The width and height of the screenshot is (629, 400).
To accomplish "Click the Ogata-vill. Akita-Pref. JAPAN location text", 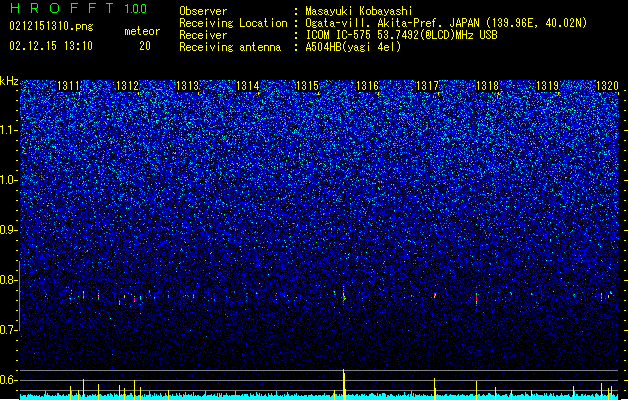I will pos(446,23).
